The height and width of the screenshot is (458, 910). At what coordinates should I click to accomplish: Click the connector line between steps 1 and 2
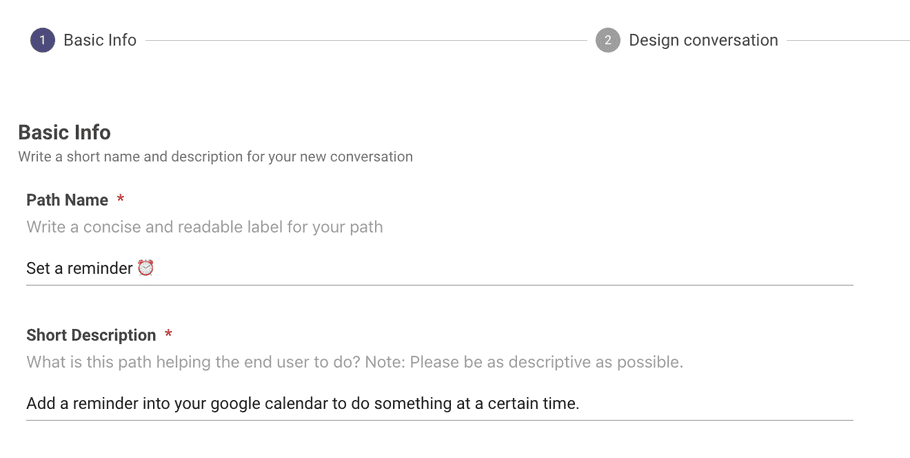pos(366,41)
